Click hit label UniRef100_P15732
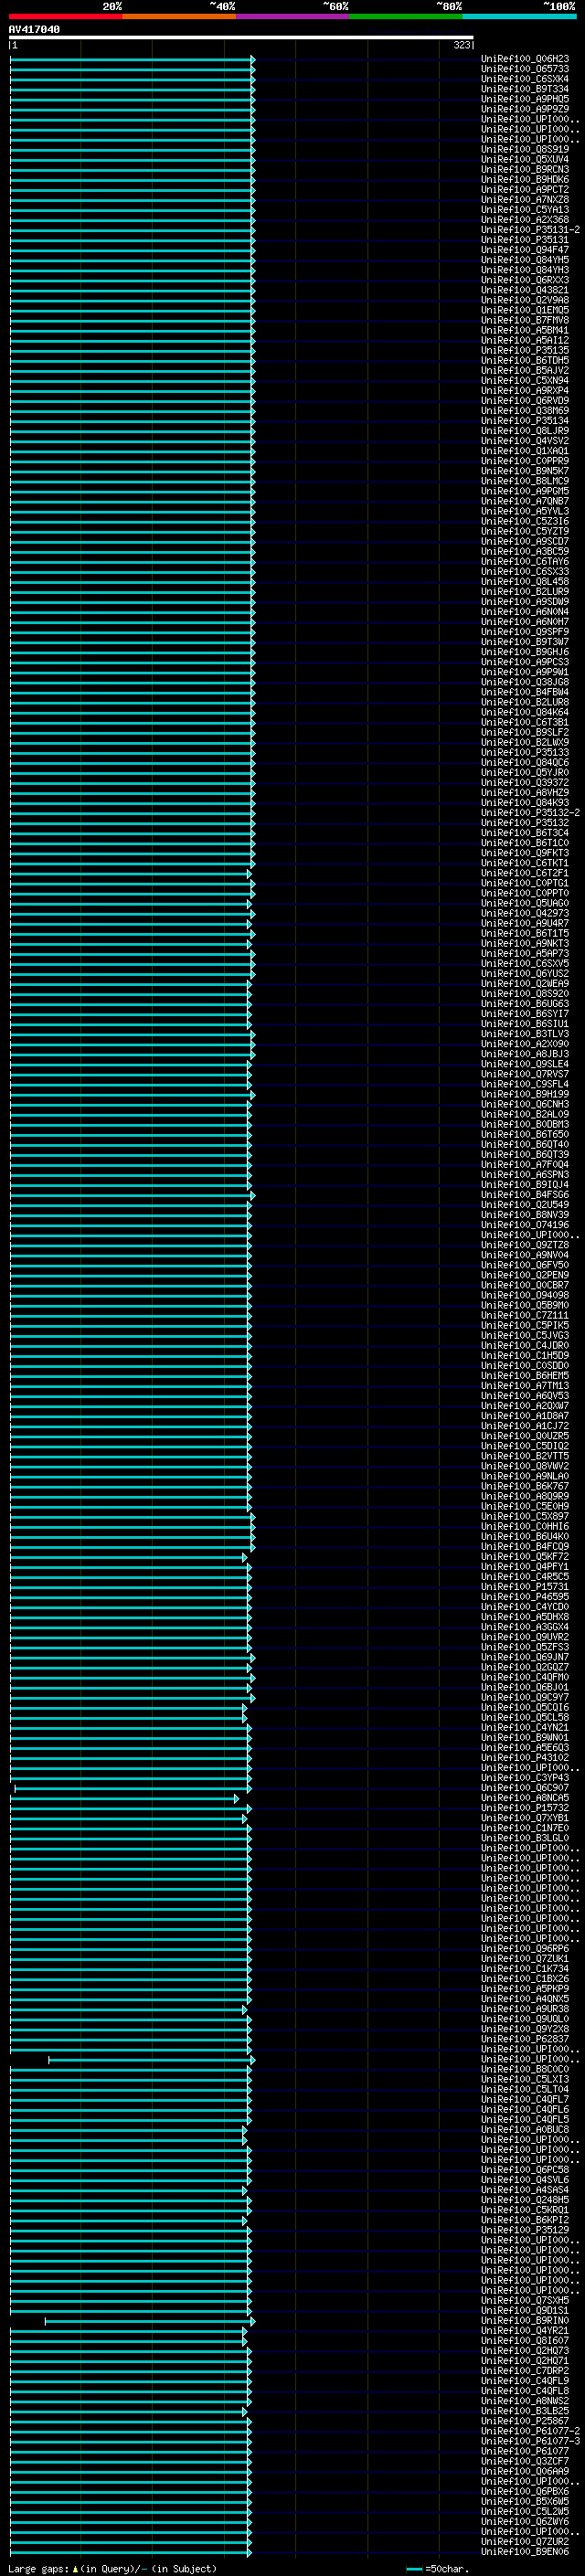Viewport: 585px width, 2576px height. [525, 1808]
